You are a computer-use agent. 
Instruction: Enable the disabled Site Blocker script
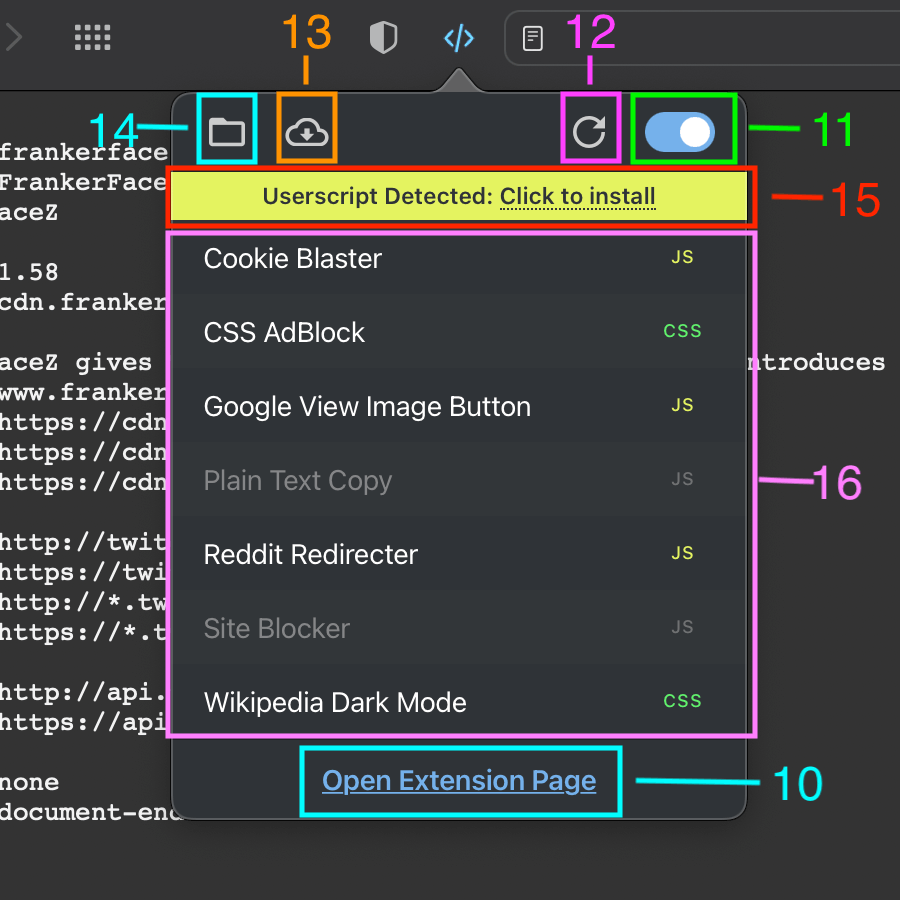tap(459, 628)
